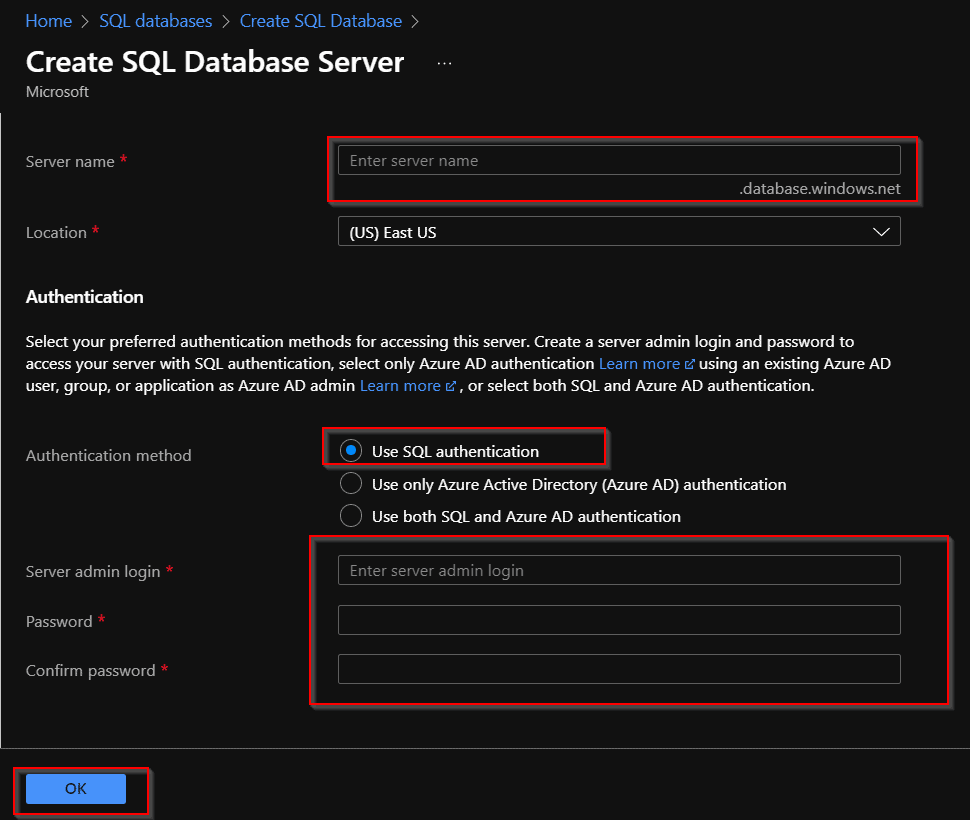970x820 pixels.
Task: Select Use both SQL and Azure AD authentication
Action: (x=351, y=516)
